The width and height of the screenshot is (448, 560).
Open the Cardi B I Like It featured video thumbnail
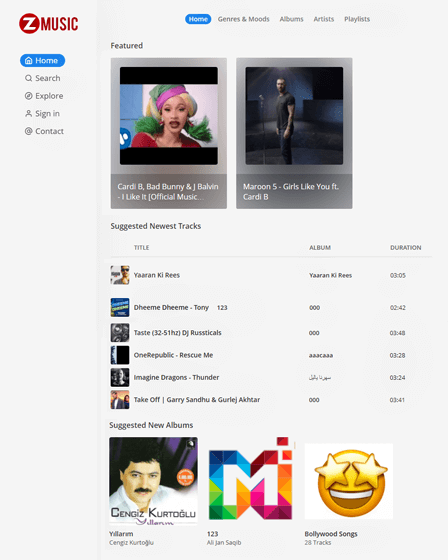pos(169,116)
